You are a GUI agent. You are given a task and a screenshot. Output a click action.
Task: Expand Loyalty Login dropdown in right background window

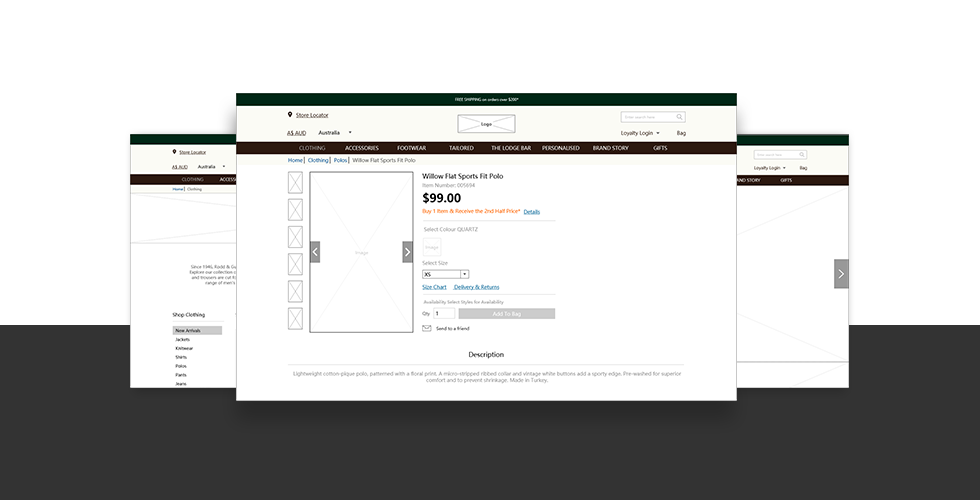(770, 168)
